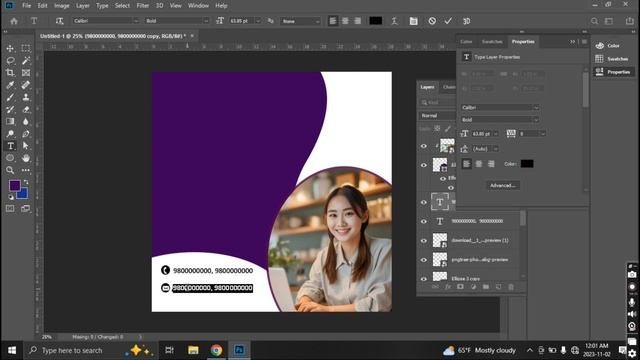Toggle Character and Paragraph panels
The height and width of the screenshot is (360, 640).
pos(413,21)
